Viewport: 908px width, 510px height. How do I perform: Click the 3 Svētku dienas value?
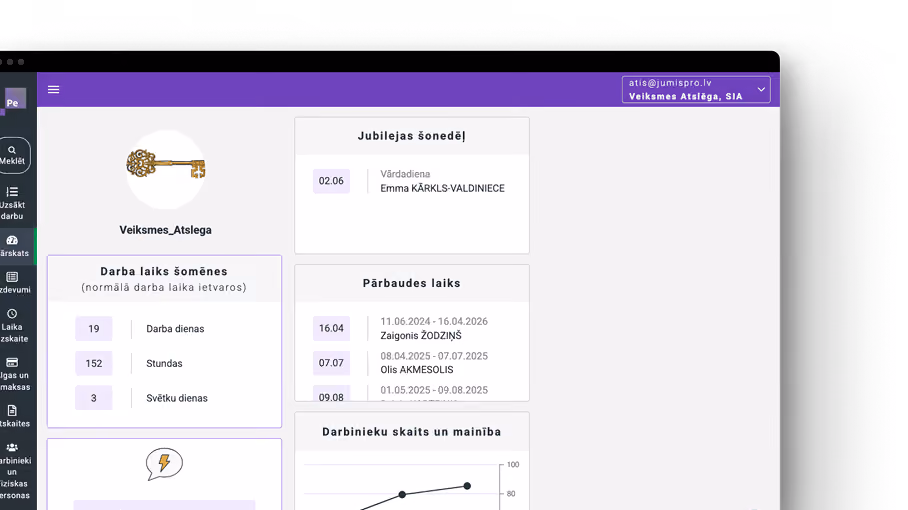tap(94, 398)
